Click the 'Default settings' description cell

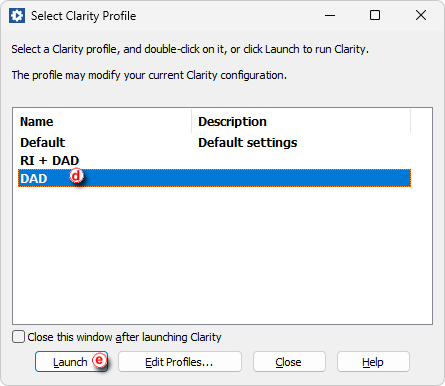pyautogui.click(x=248, y=143)
